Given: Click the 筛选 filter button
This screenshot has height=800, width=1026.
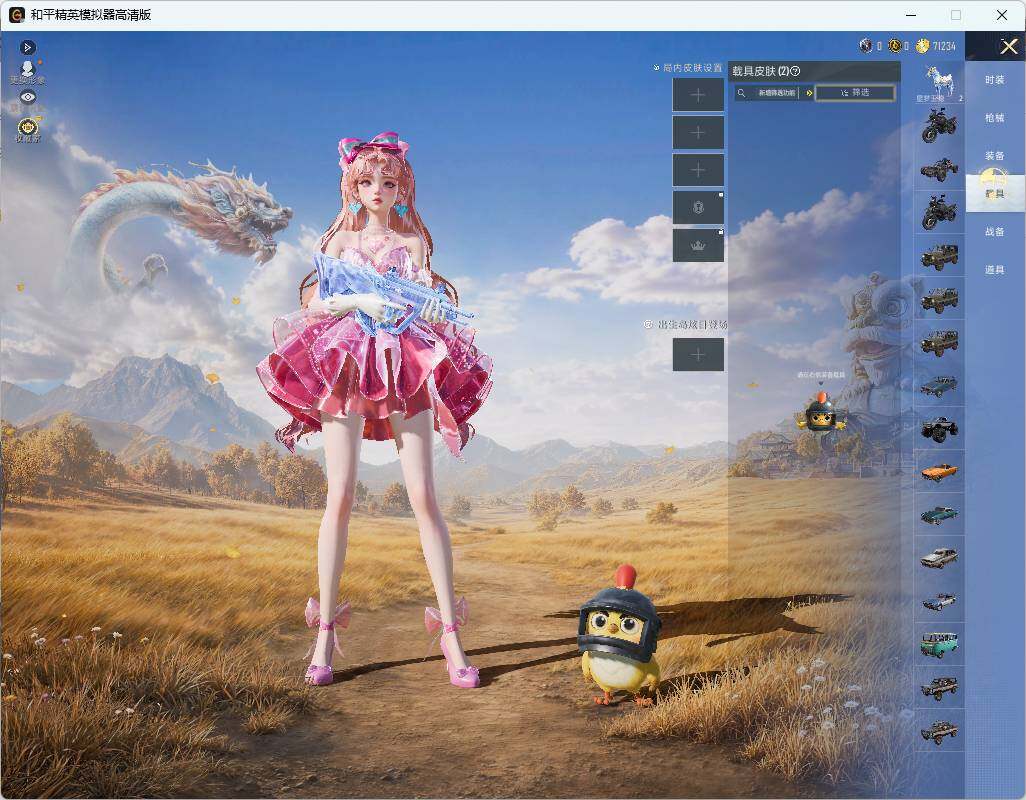Looking at the screenshot, I should (855, 93).
